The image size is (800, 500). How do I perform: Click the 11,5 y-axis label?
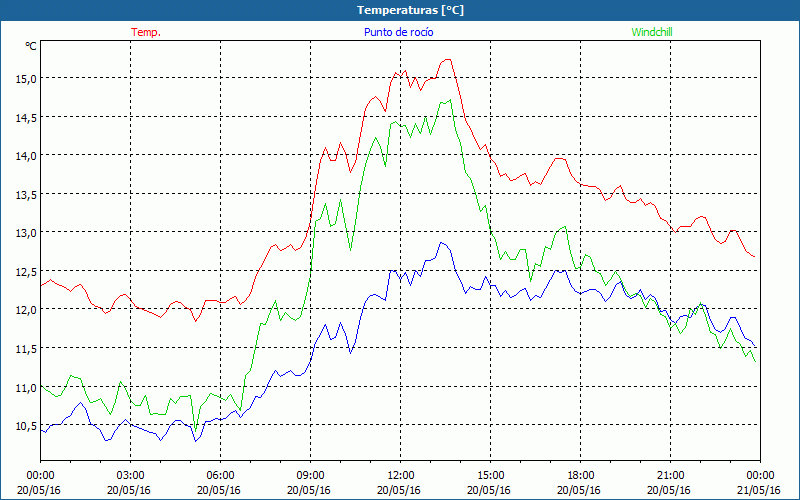tap(26, 348)
